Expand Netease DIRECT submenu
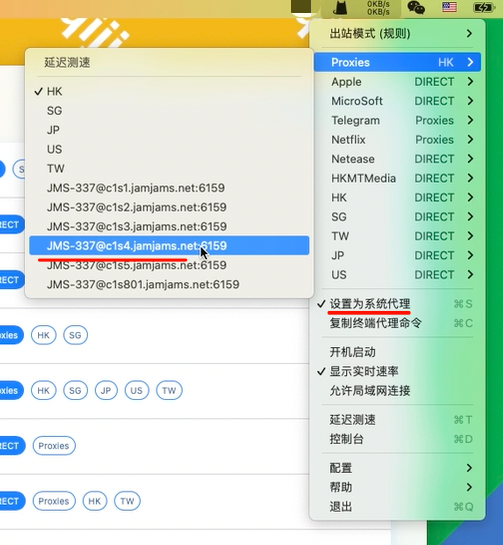 point(397,159)
